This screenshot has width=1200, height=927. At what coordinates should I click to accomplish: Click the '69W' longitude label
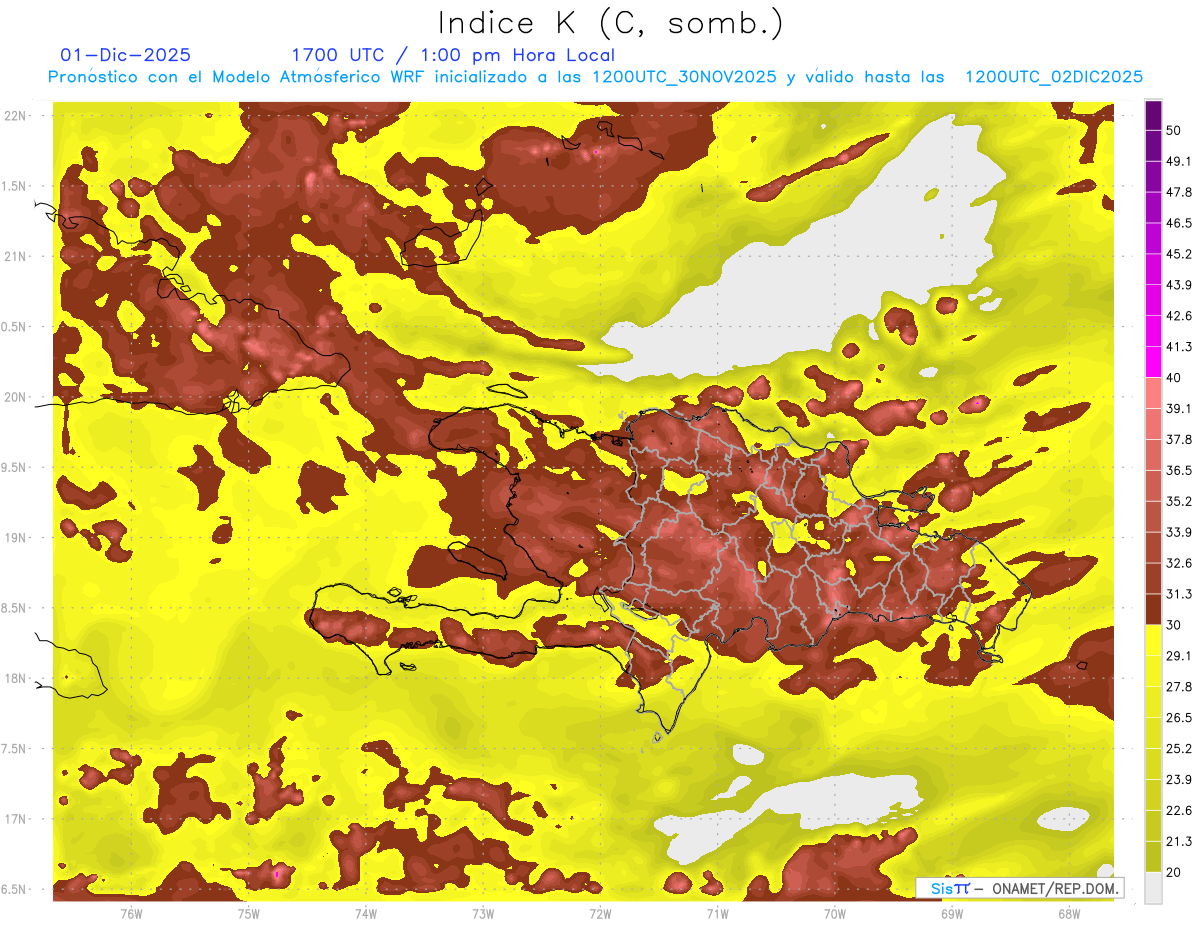(x=952, y=913)
